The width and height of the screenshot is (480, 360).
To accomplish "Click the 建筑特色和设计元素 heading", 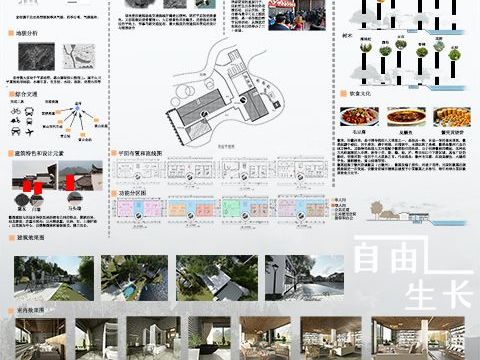I will click(x=39, y=154).
